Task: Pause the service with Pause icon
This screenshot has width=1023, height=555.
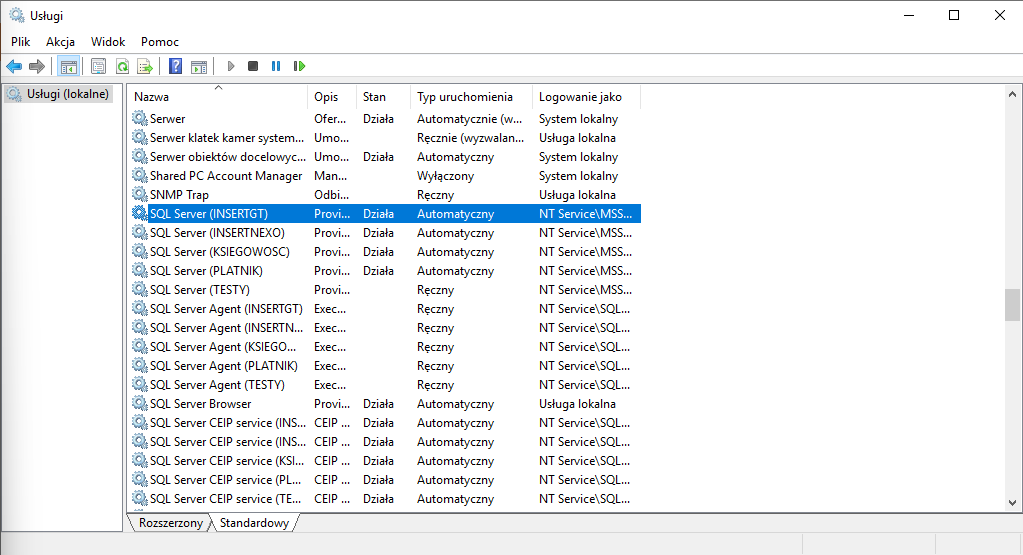Action: [276, 66]
